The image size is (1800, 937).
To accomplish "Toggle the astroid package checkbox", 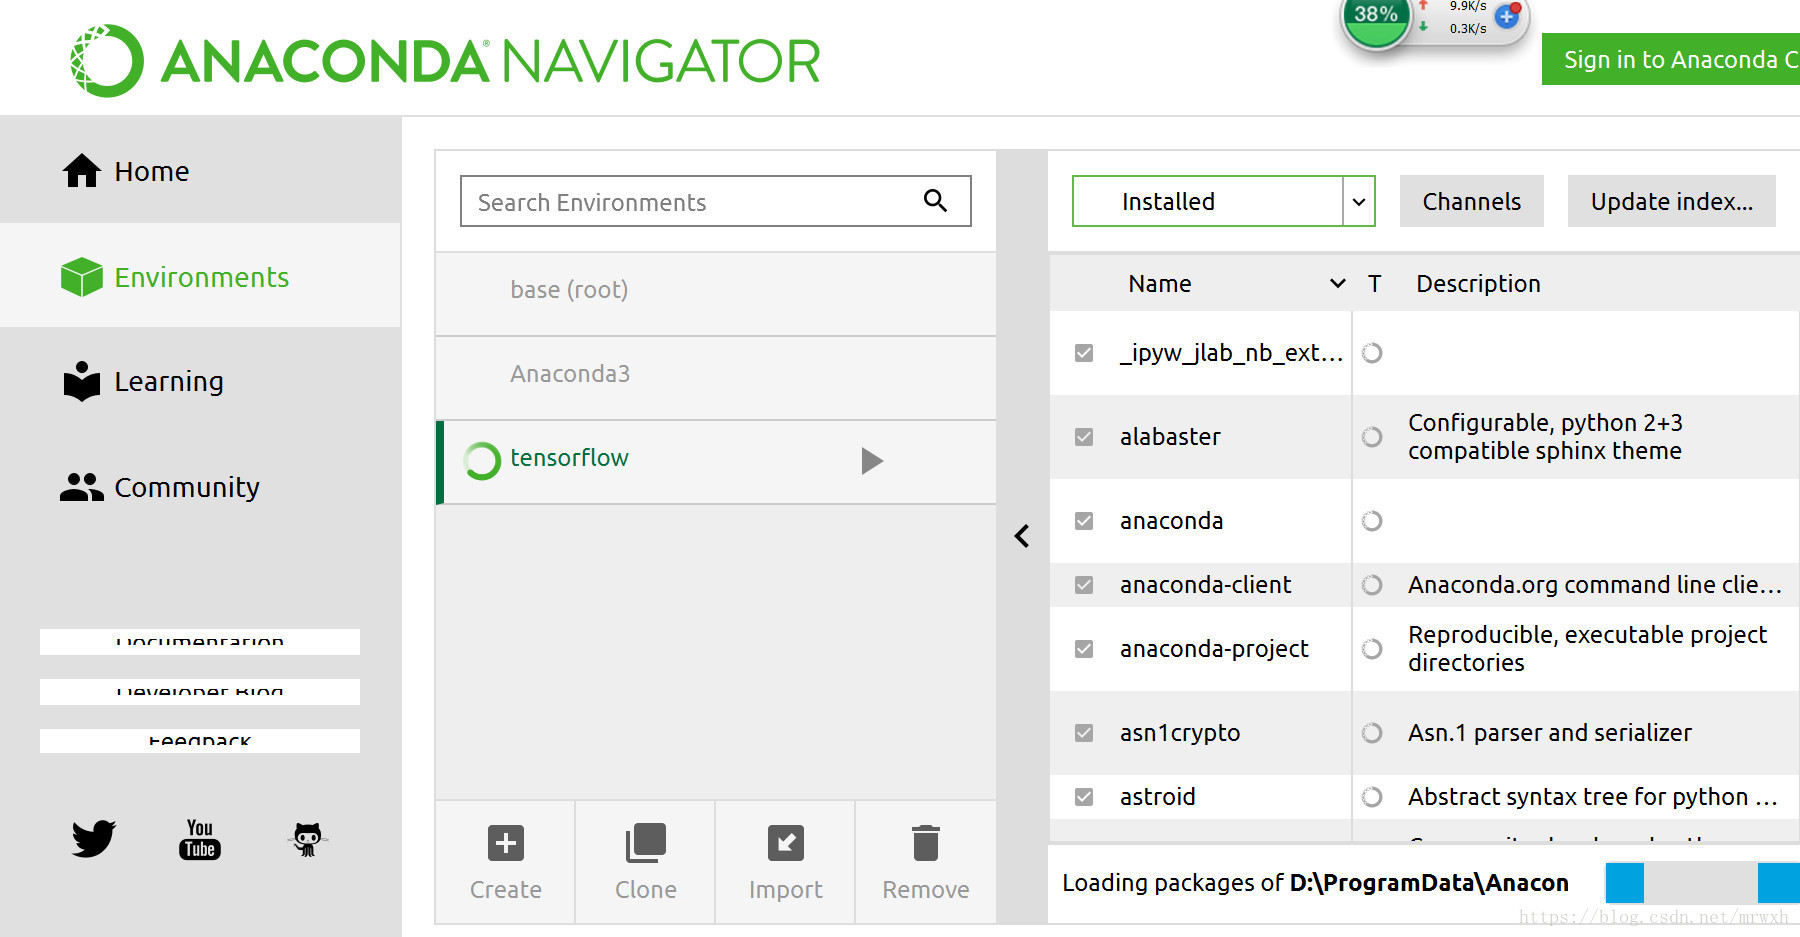I will pyautogui.click(x=1084, y=797).
